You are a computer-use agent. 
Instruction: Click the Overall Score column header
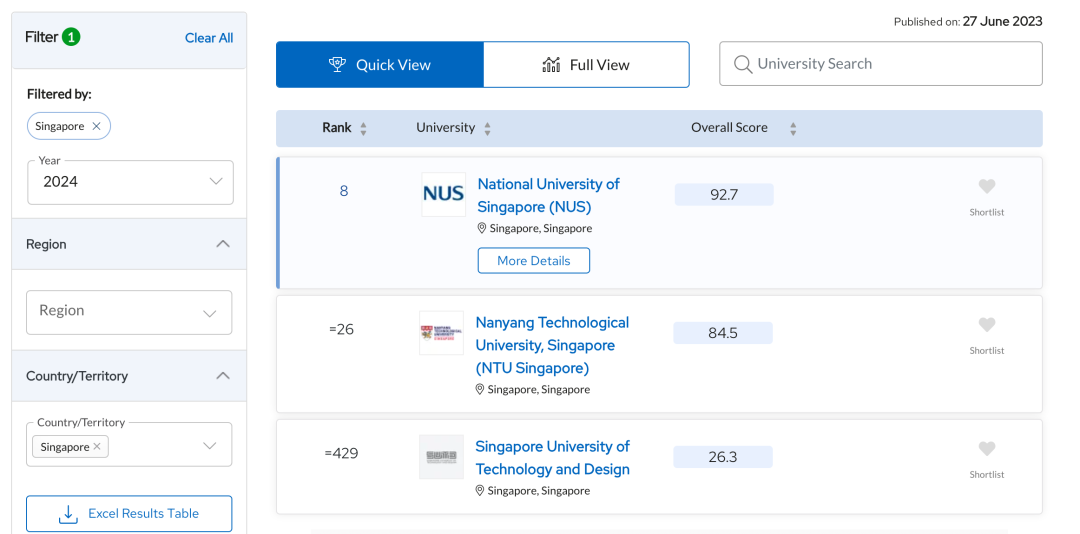pos(729,127)
